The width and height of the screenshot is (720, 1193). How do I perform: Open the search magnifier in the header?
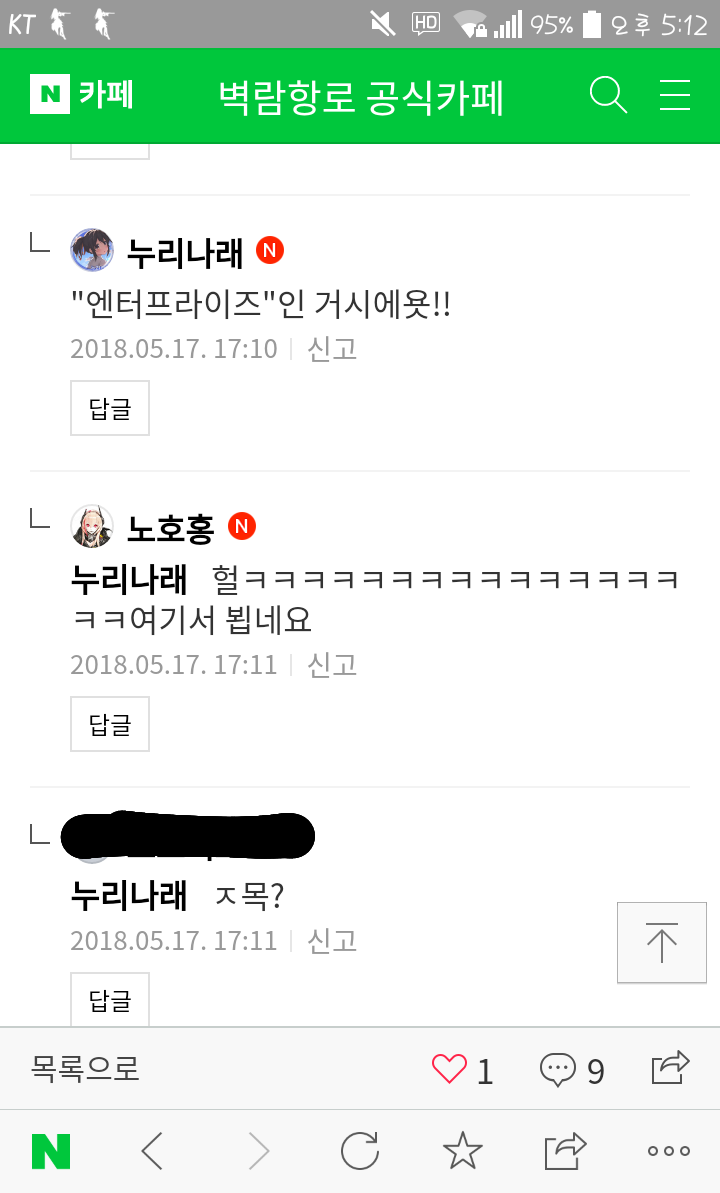(609, 95)
